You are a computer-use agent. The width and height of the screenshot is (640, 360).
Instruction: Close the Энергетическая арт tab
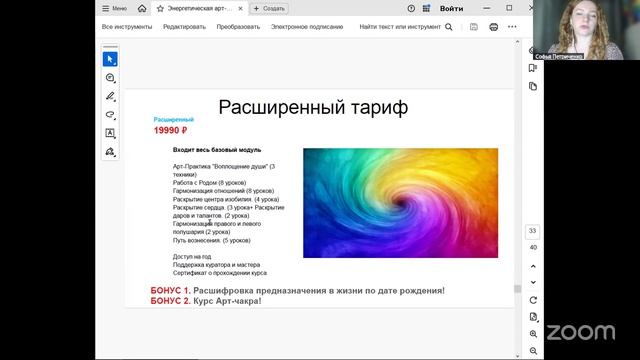coord(240,9)
